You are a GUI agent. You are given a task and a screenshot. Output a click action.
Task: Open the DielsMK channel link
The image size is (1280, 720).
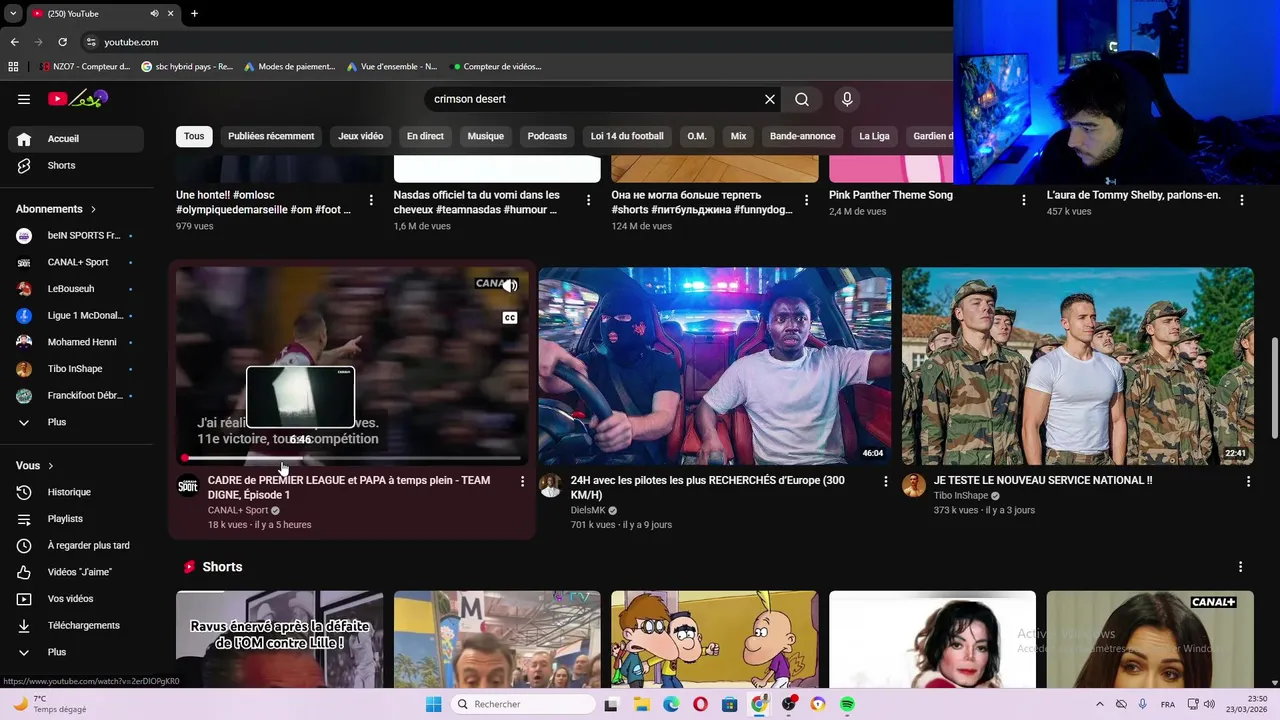588,510
